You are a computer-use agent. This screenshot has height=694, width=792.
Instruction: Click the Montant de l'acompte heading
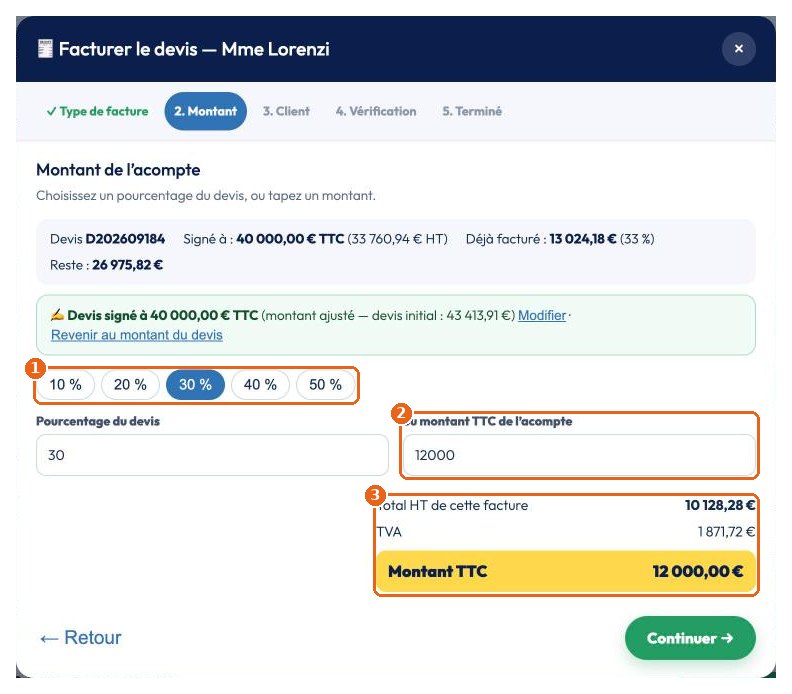point(118,170)
